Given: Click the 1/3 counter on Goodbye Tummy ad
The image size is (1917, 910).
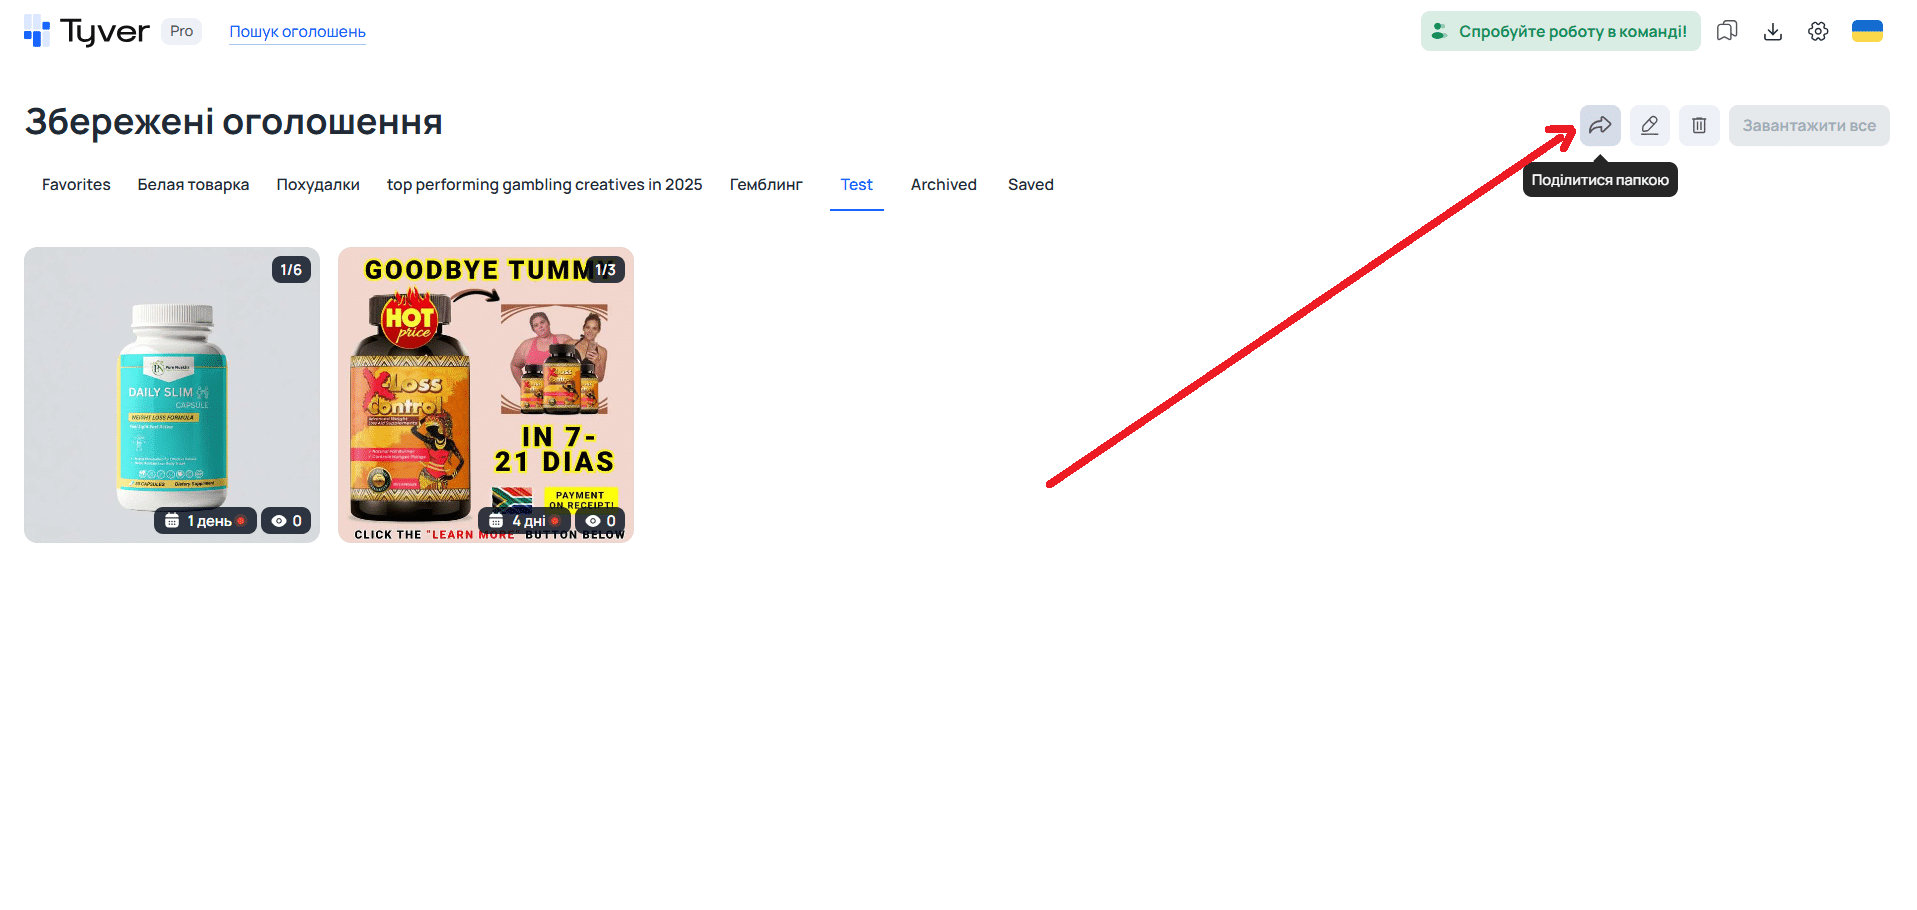Looking at the screenshot, I should pos(605,270).
